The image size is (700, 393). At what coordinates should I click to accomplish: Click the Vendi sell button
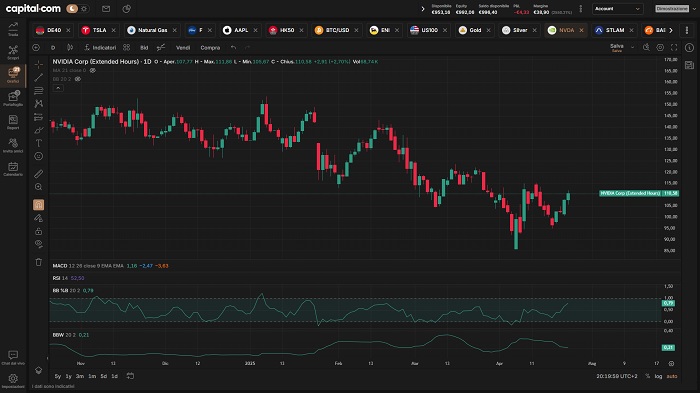[x=183, y=47]
